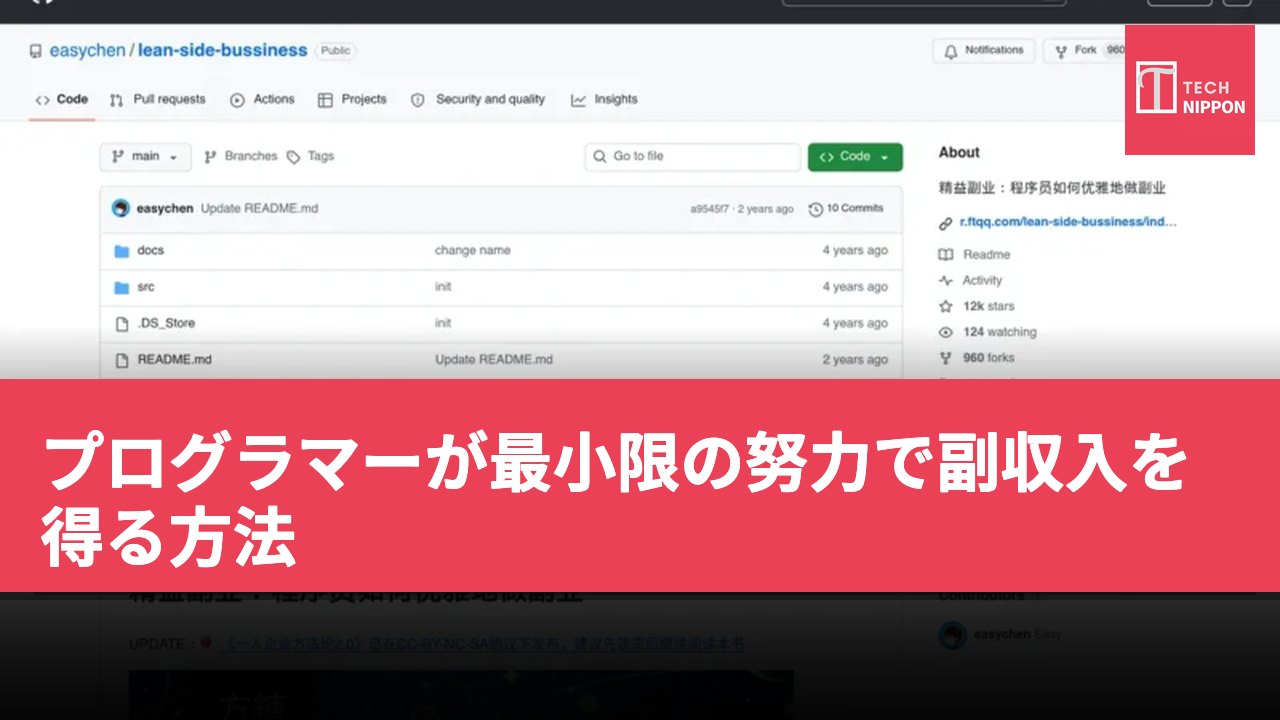Open the README.md file name

point(174,360)
